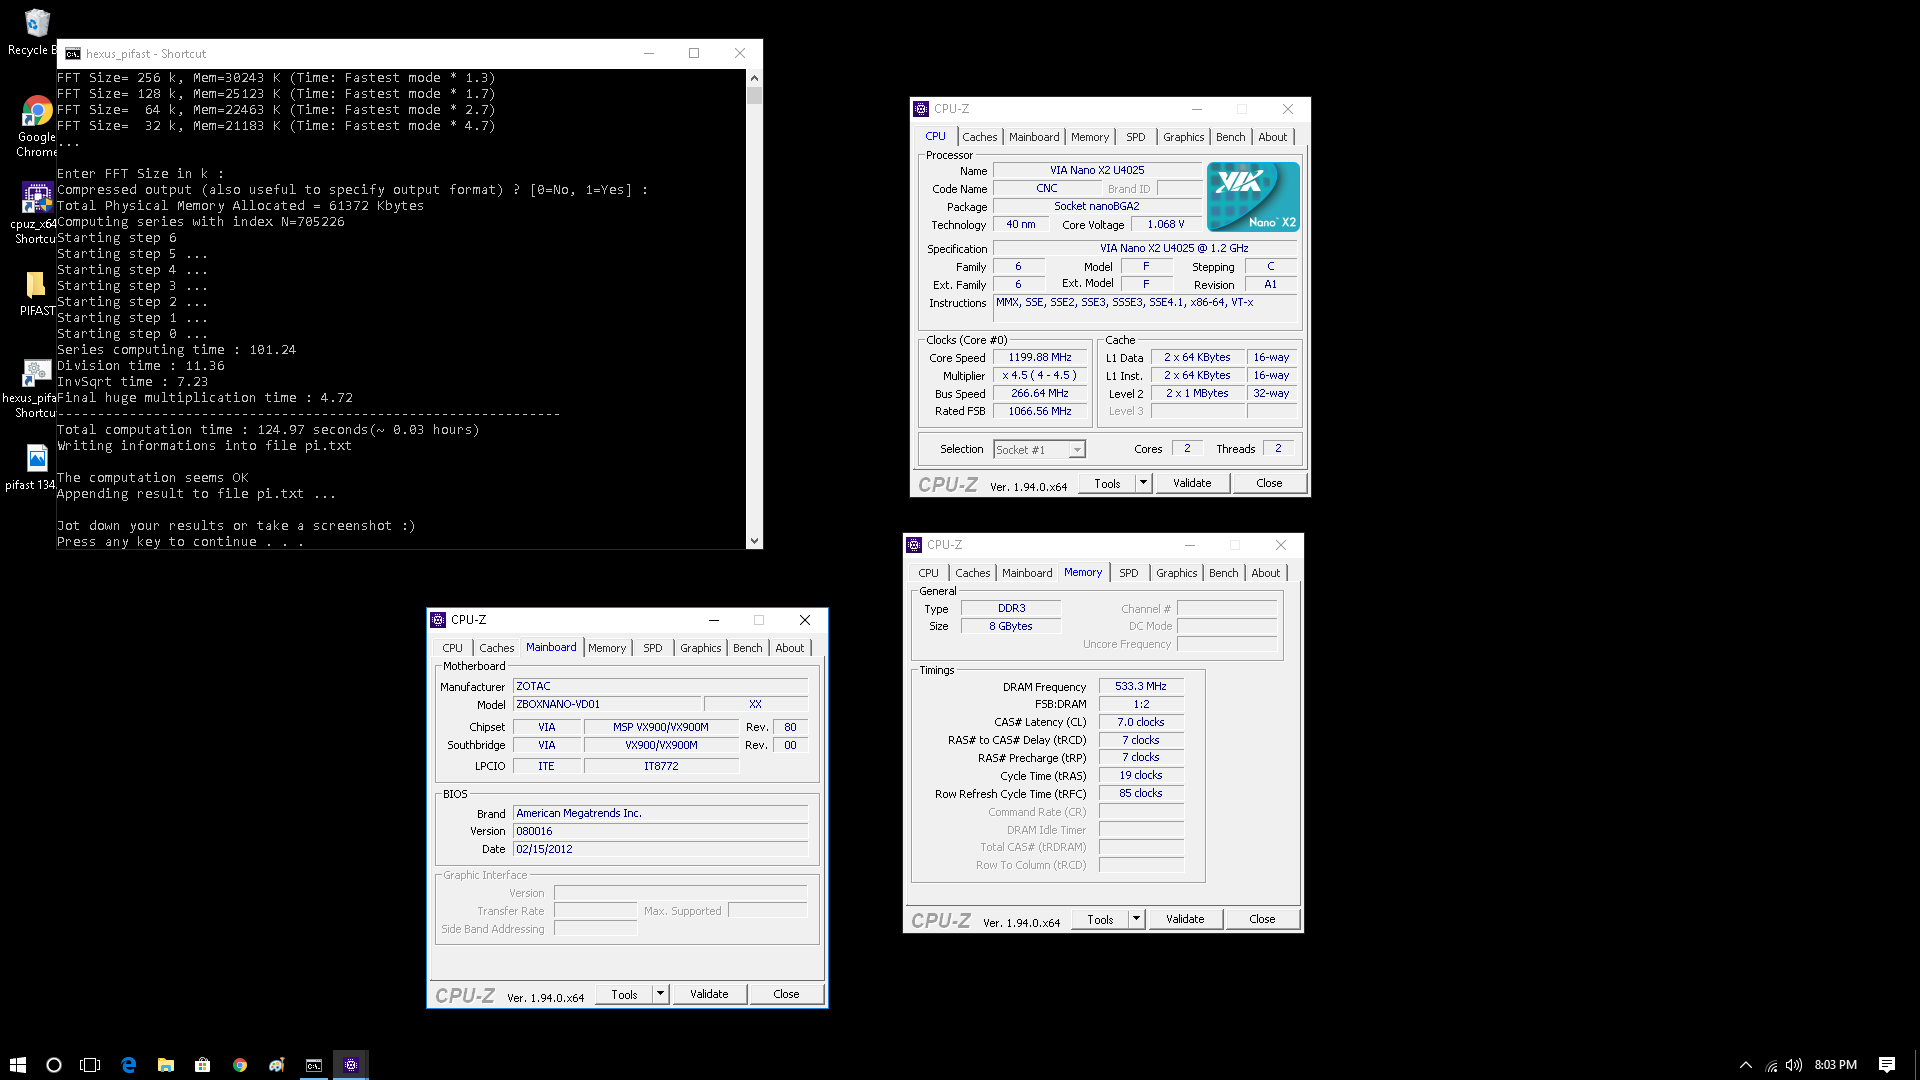Open File Explorer from the taskbar
Image resolution: width=1920 pixels, height=1080 pixels.
[166, 1065]
